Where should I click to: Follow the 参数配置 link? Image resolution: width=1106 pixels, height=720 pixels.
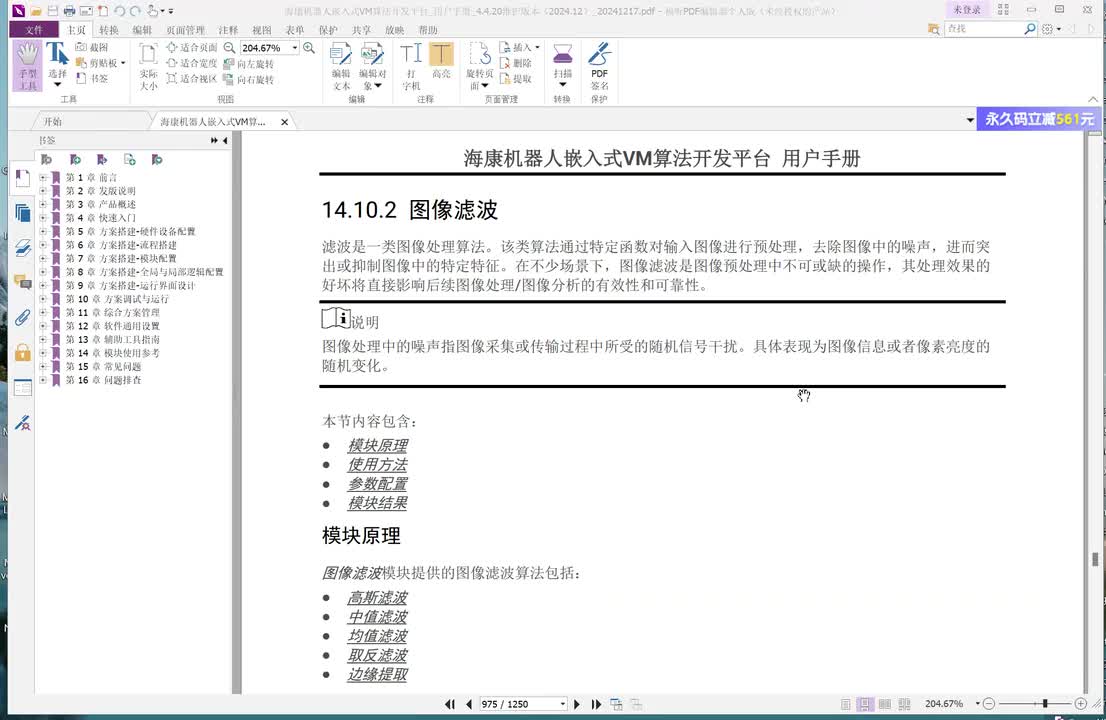coord(377,484)
